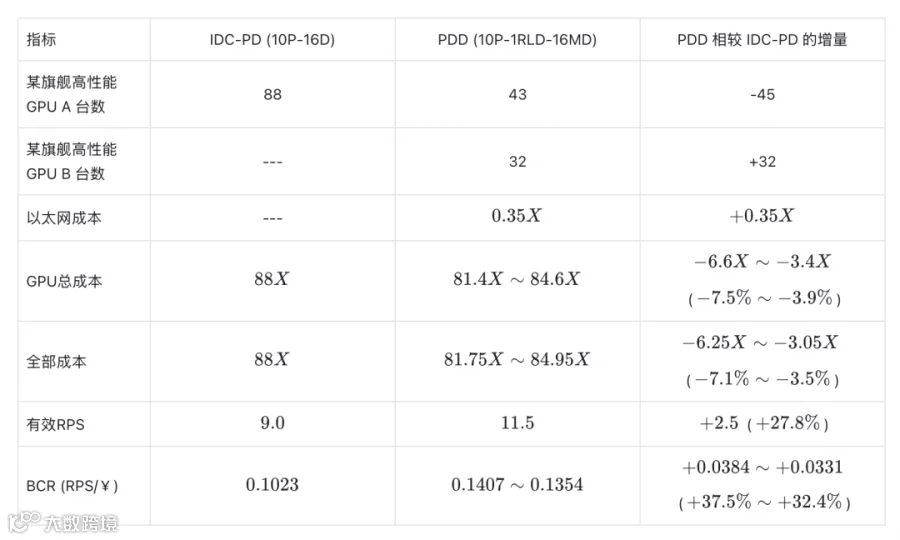Select the PDD (10P-1RLD-16MD) column header

click(517, 40)
